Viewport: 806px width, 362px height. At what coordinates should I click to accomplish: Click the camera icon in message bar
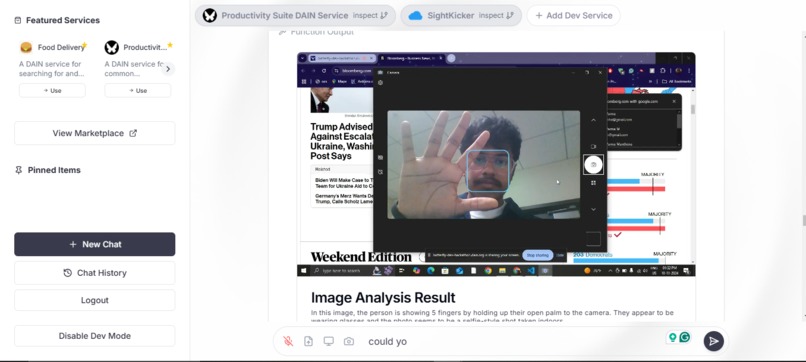(349, 341)
